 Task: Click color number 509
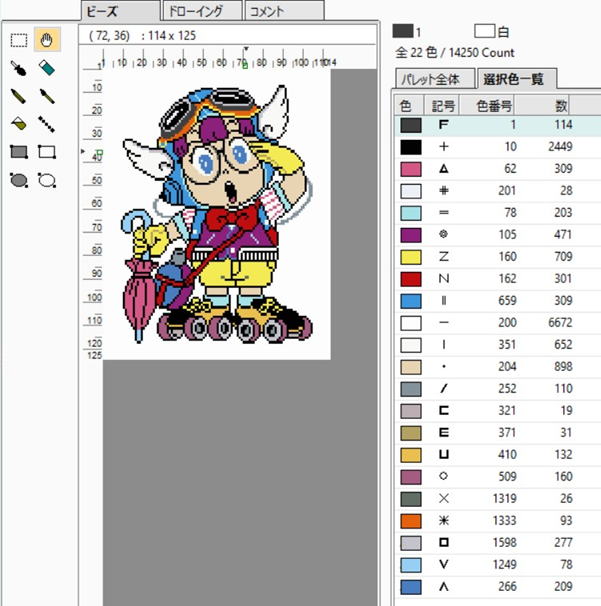tap(507, 477)
